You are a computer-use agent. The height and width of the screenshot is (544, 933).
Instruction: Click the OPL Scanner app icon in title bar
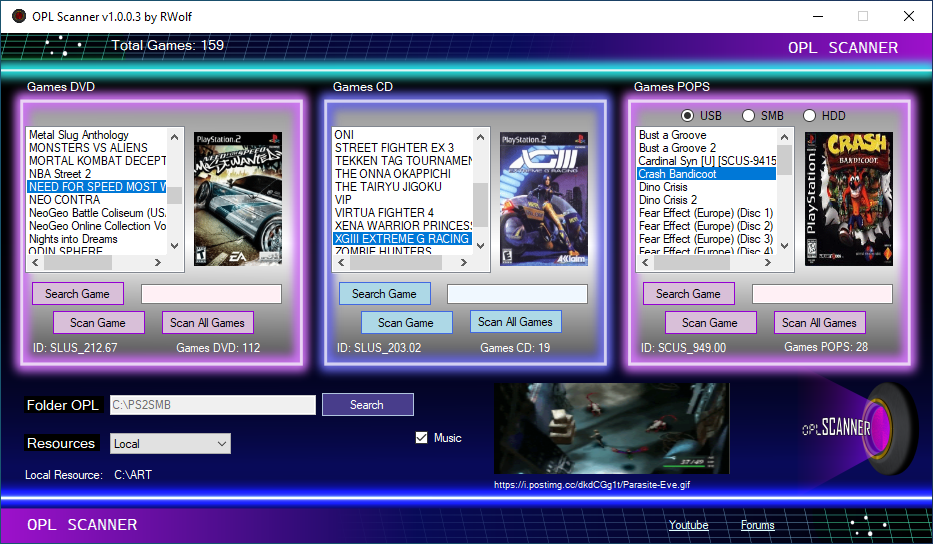pyautogui.click(x=18, y=16)
